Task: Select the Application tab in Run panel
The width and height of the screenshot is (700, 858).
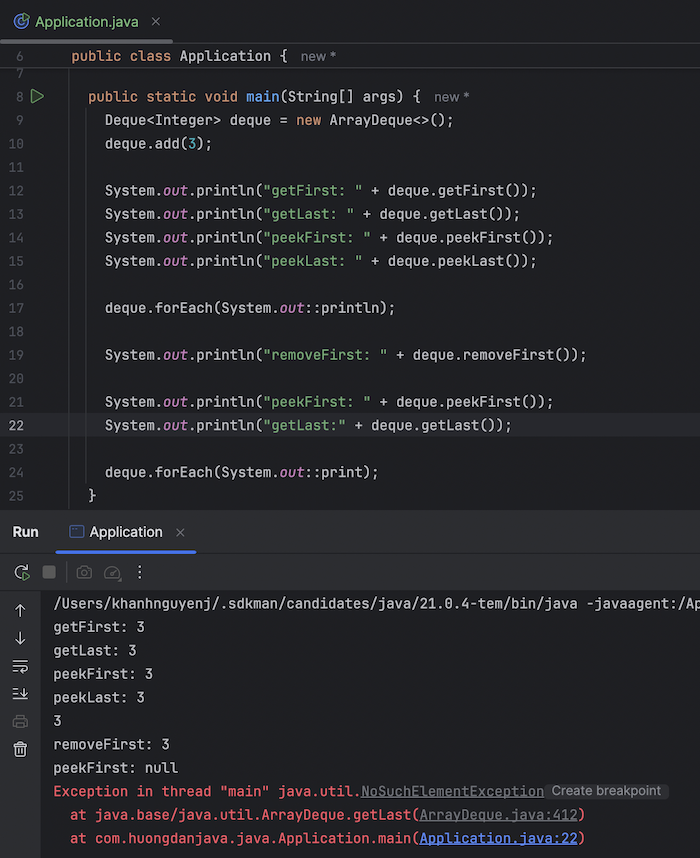Action: click(125, 532)
